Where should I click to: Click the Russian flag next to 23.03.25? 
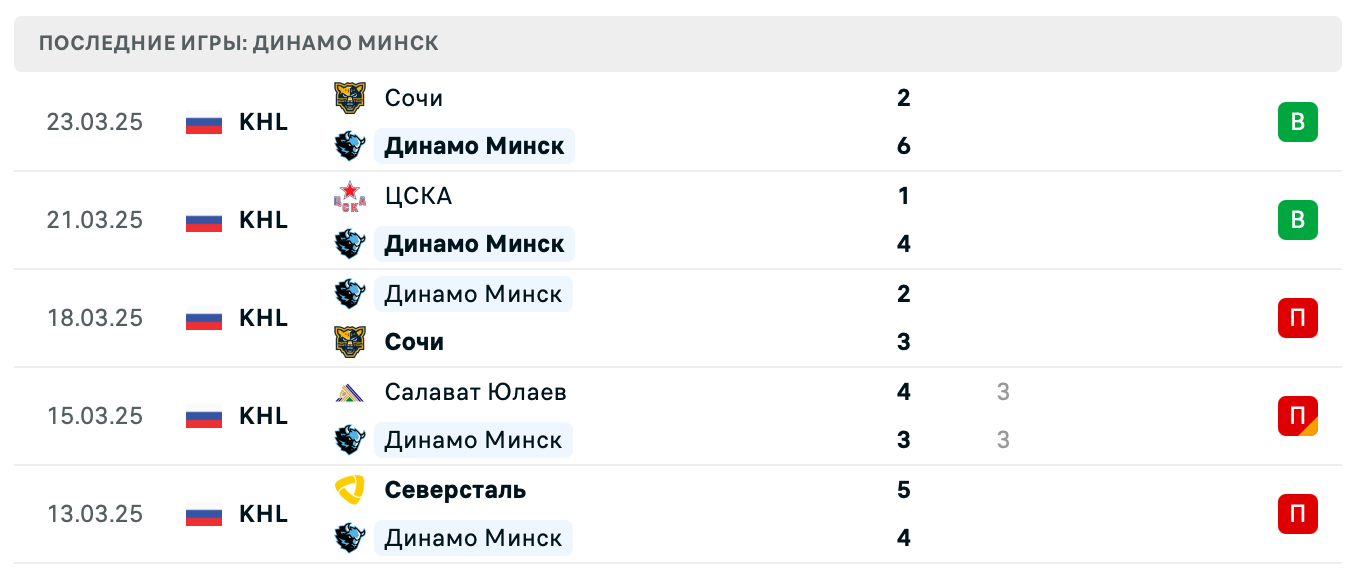tap(204, 123)
